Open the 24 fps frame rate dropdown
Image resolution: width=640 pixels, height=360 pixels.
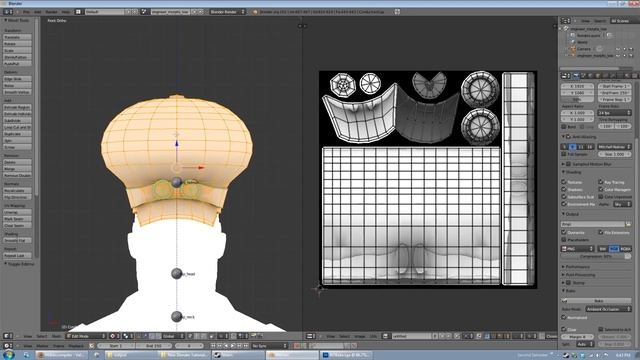pyautogui.click(x=614, y=113)
